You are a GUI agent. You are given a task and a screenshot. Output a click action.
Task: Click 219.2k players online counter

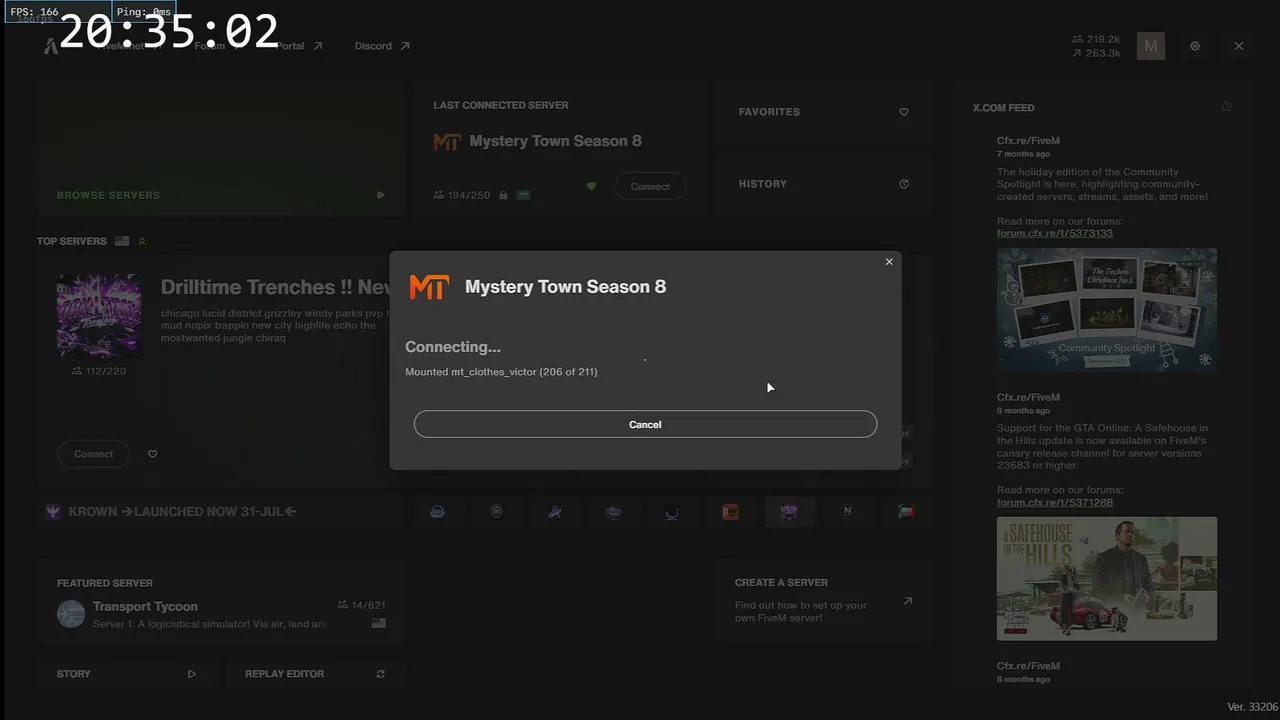coord(1095,39)
